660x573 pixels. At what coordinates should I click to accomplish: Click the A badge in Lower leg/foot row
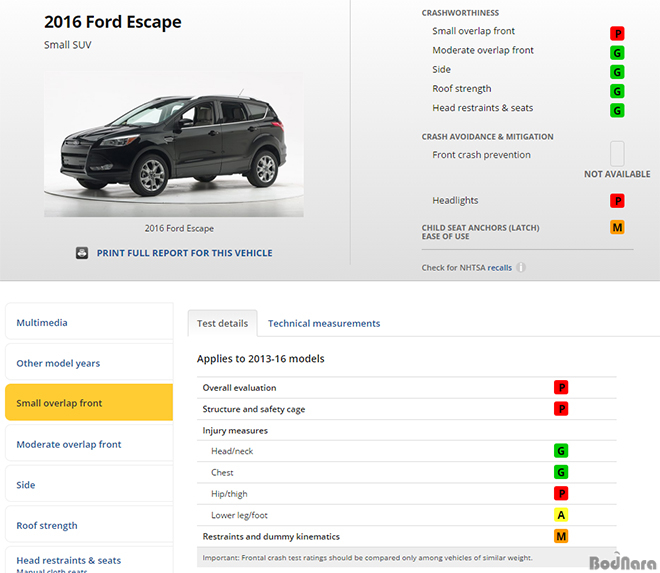(561, 515)
